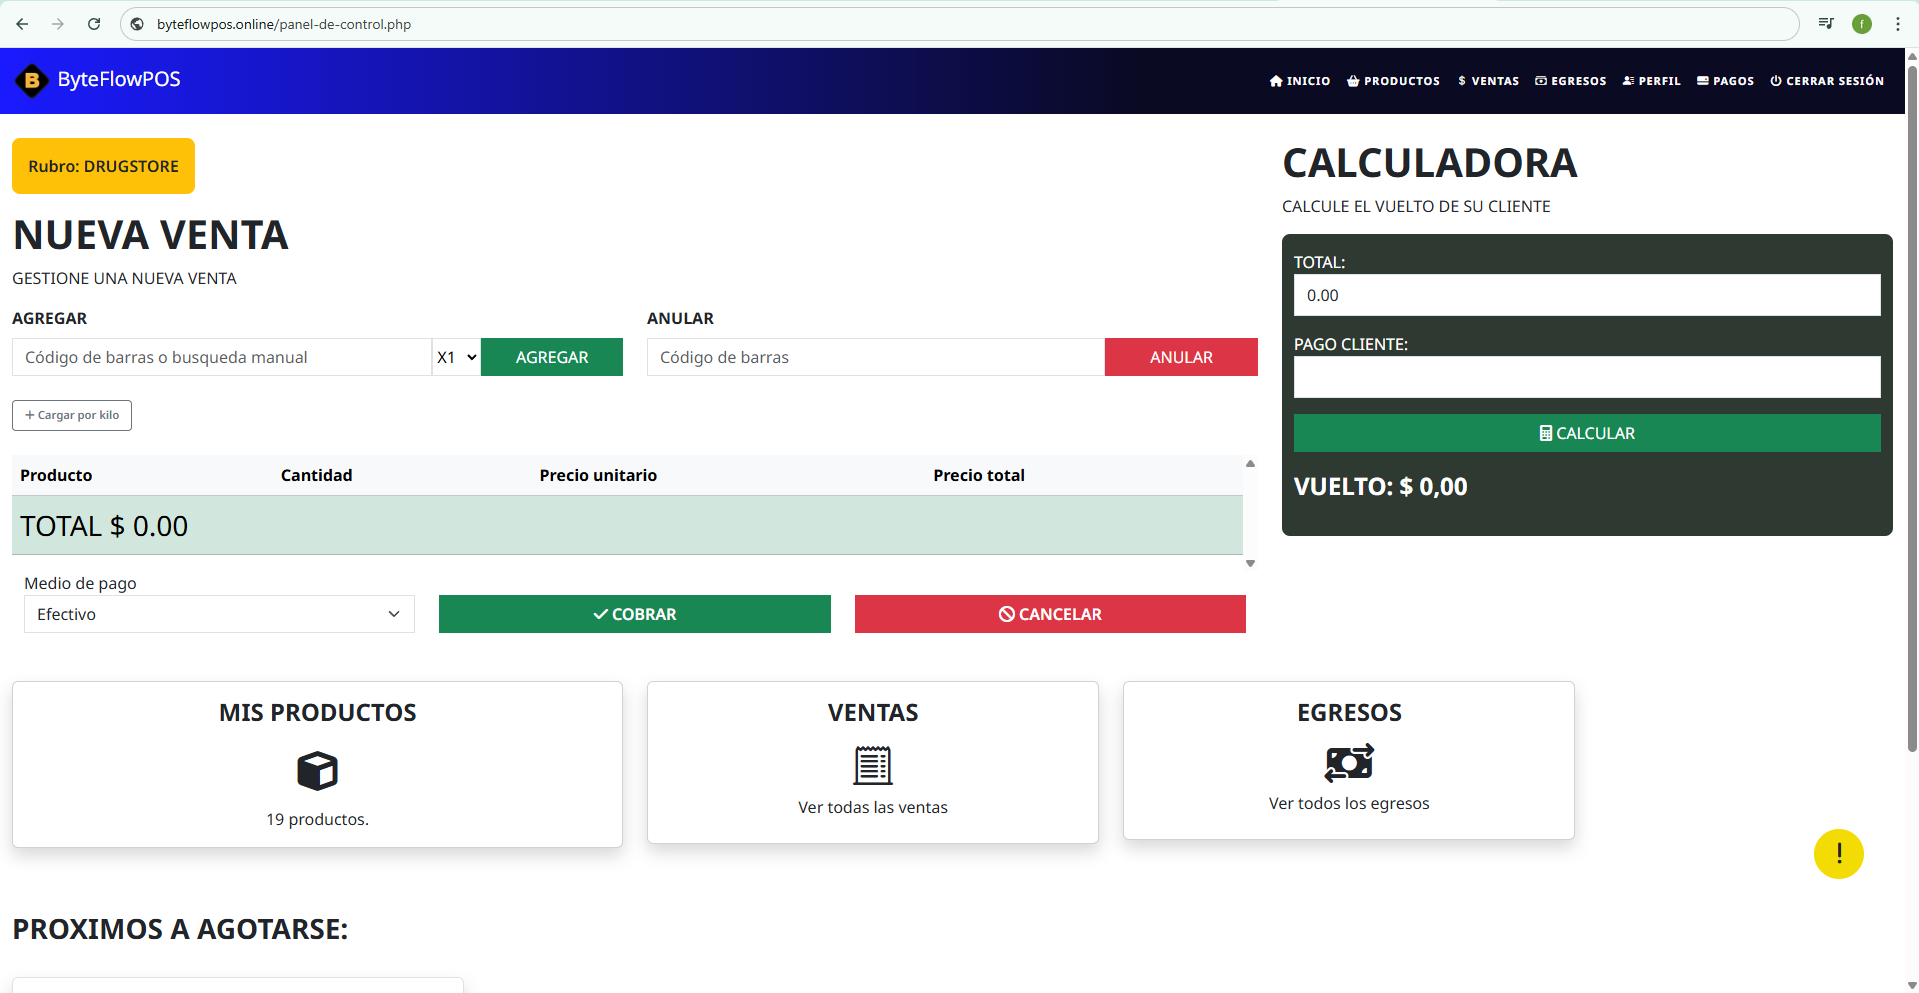Reload the page with the browser refresh icon
The image size is (1919, 993).
(x=94, y=24)
